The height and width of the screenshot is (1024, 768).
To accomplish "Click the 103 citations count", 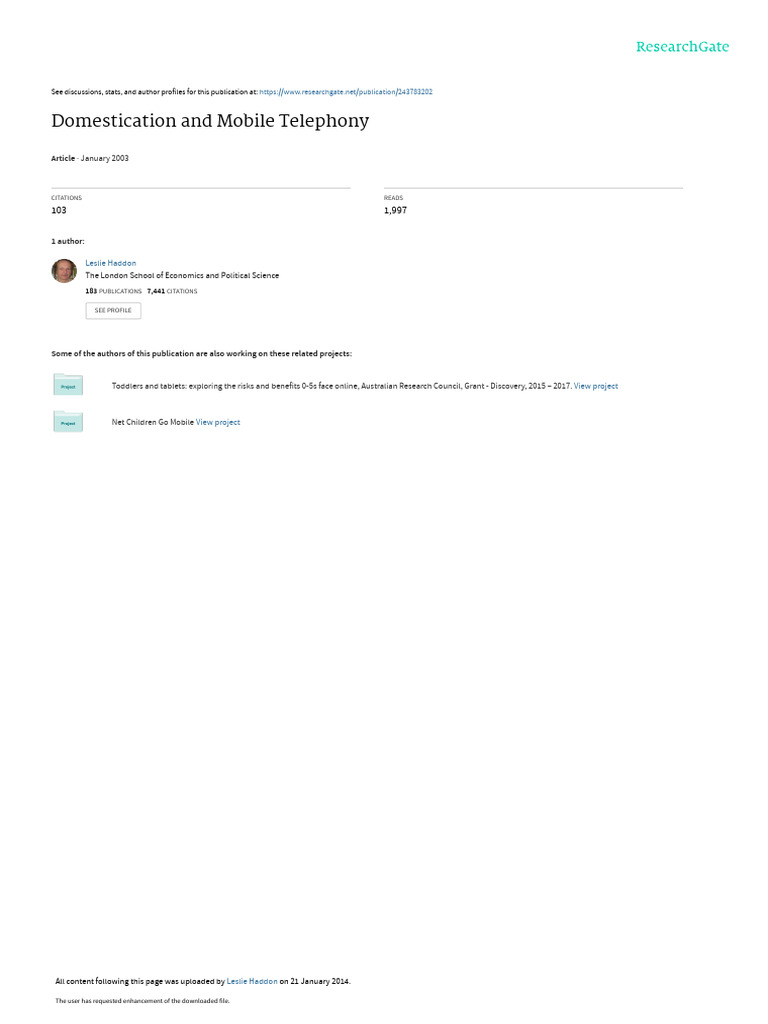I will point(59,210).
